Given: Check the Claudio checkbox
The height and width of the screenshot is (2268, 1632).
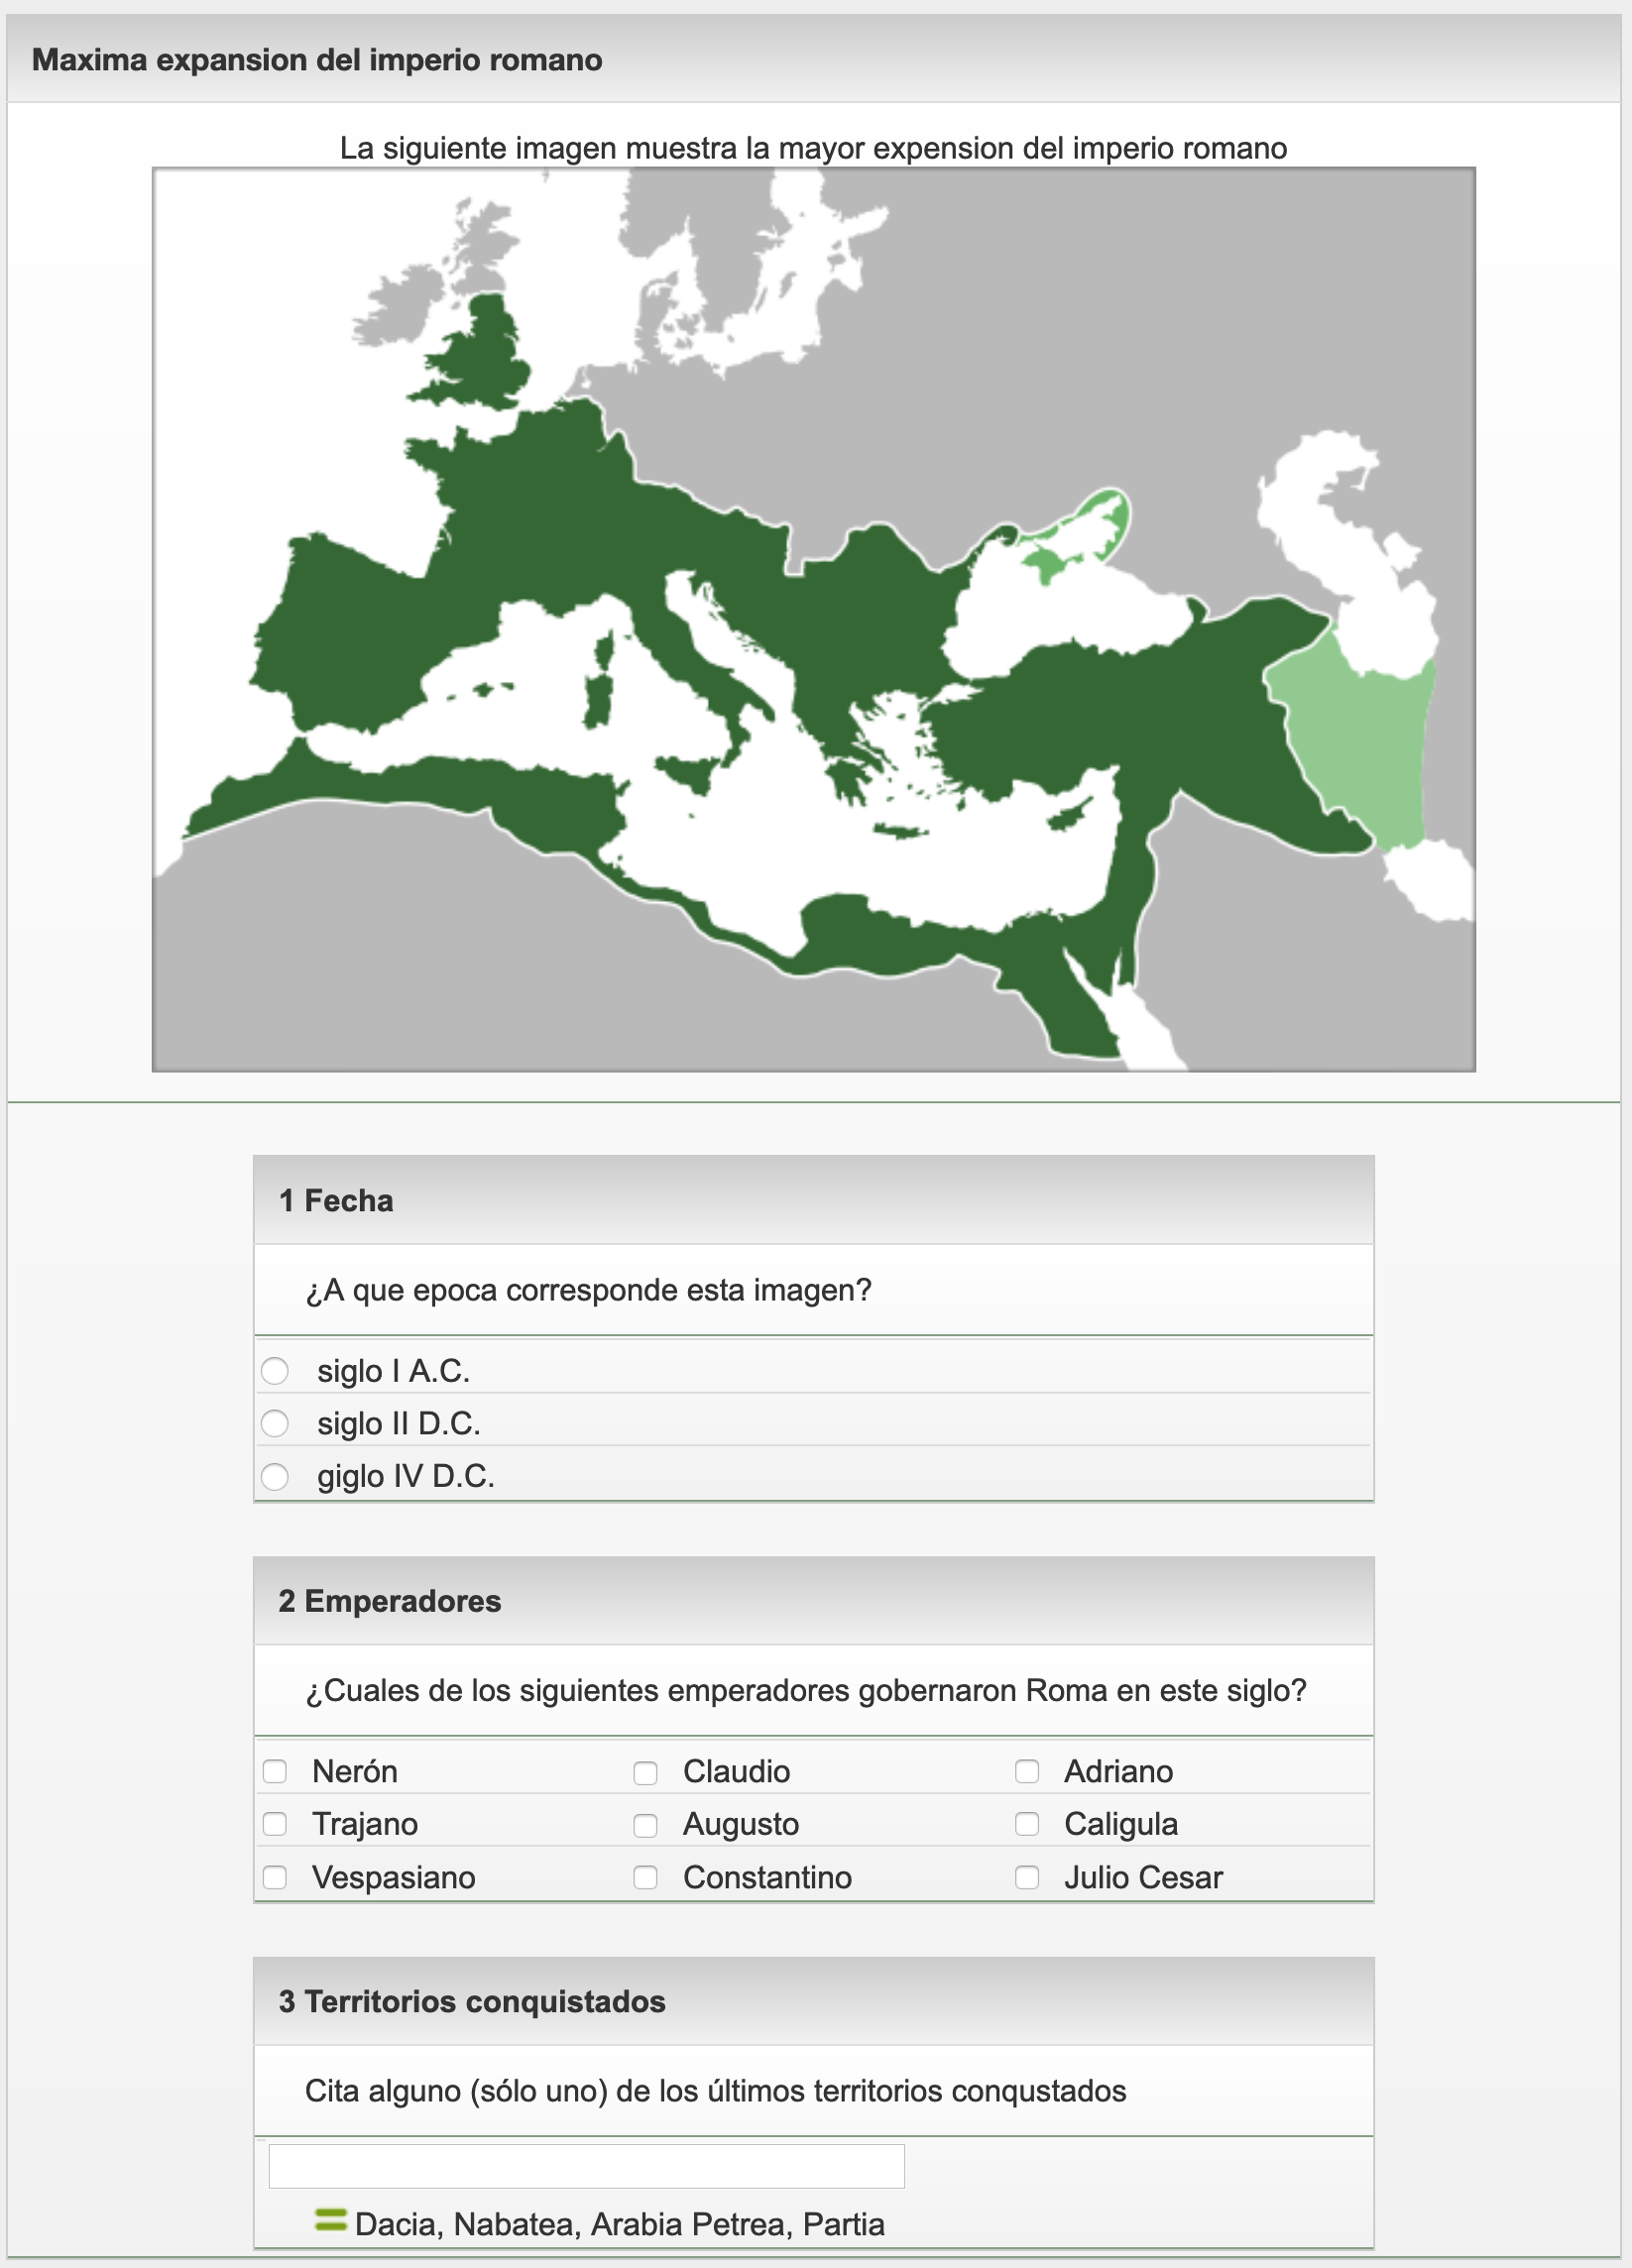Looking at the screenshot, I should point(646,1772).
